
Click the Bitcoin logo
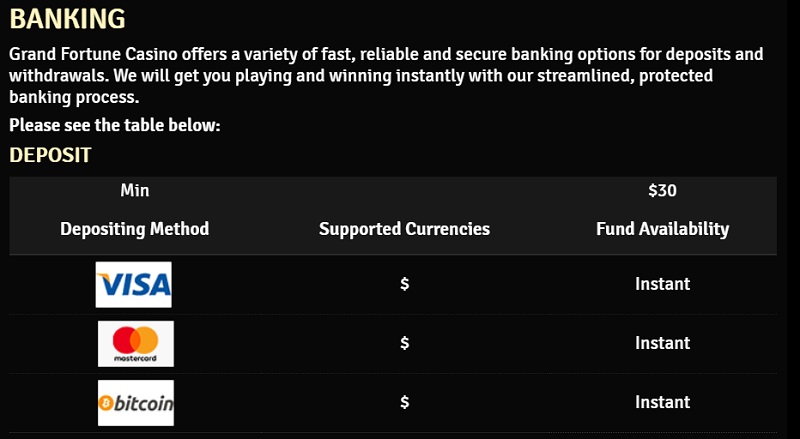pos(136,403)
